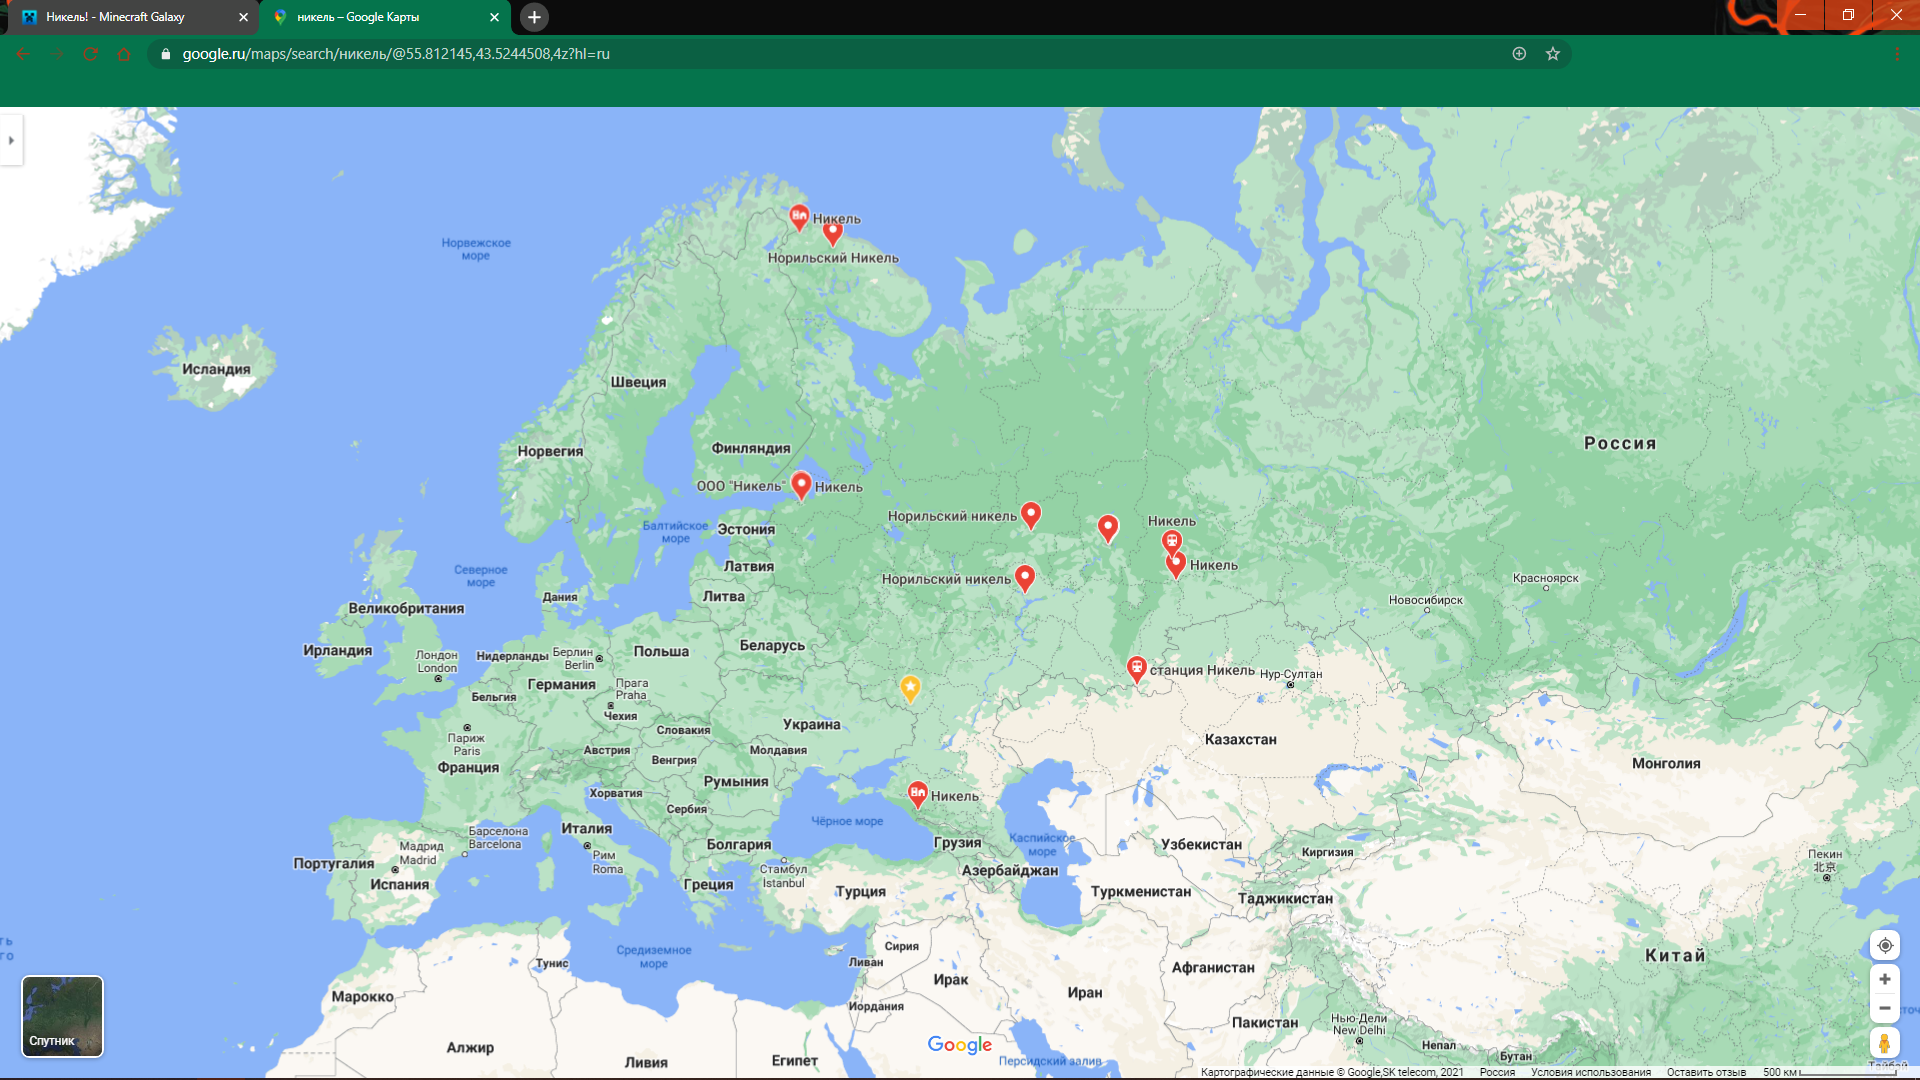Zoom in with the plus button
The image size is (1920, 1080).
pyautogui.click(x=1884, y=979)
